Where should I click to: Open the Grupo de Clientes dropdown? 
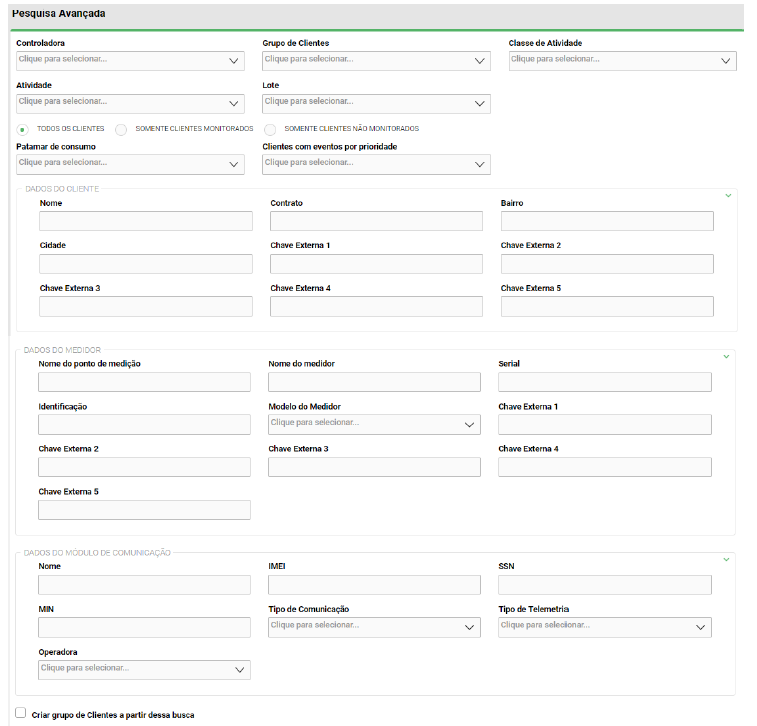376,60
